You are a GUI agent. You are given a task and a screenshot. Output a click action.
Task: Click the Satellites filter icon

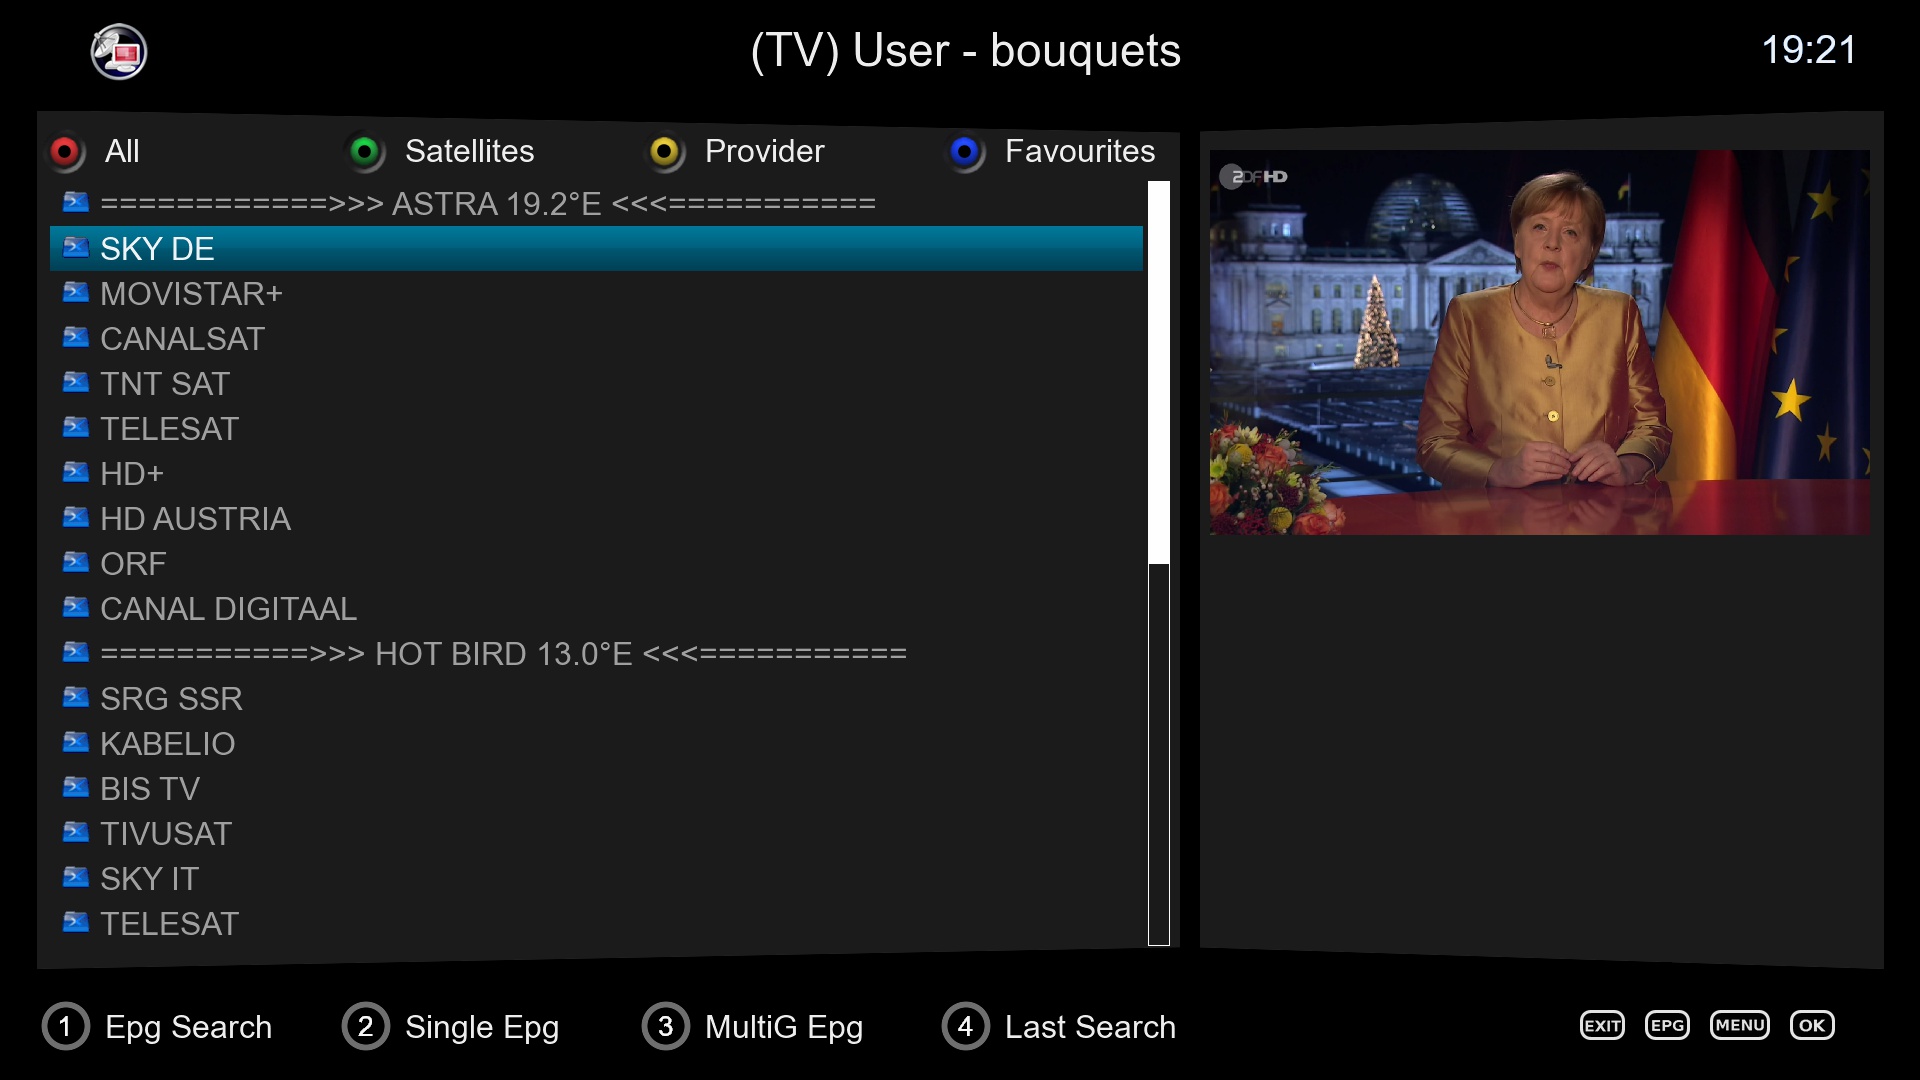(367, 150)
